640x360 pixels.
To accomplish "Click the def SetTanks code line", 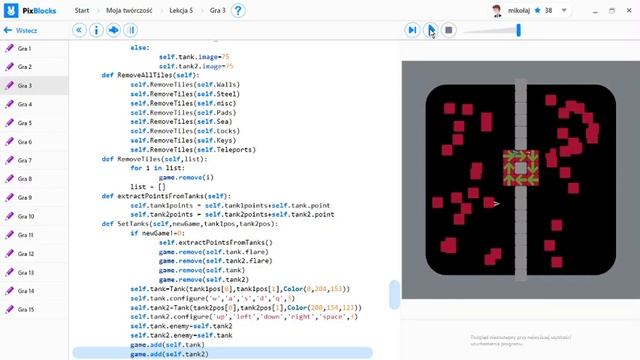I will tap(189, 224).
